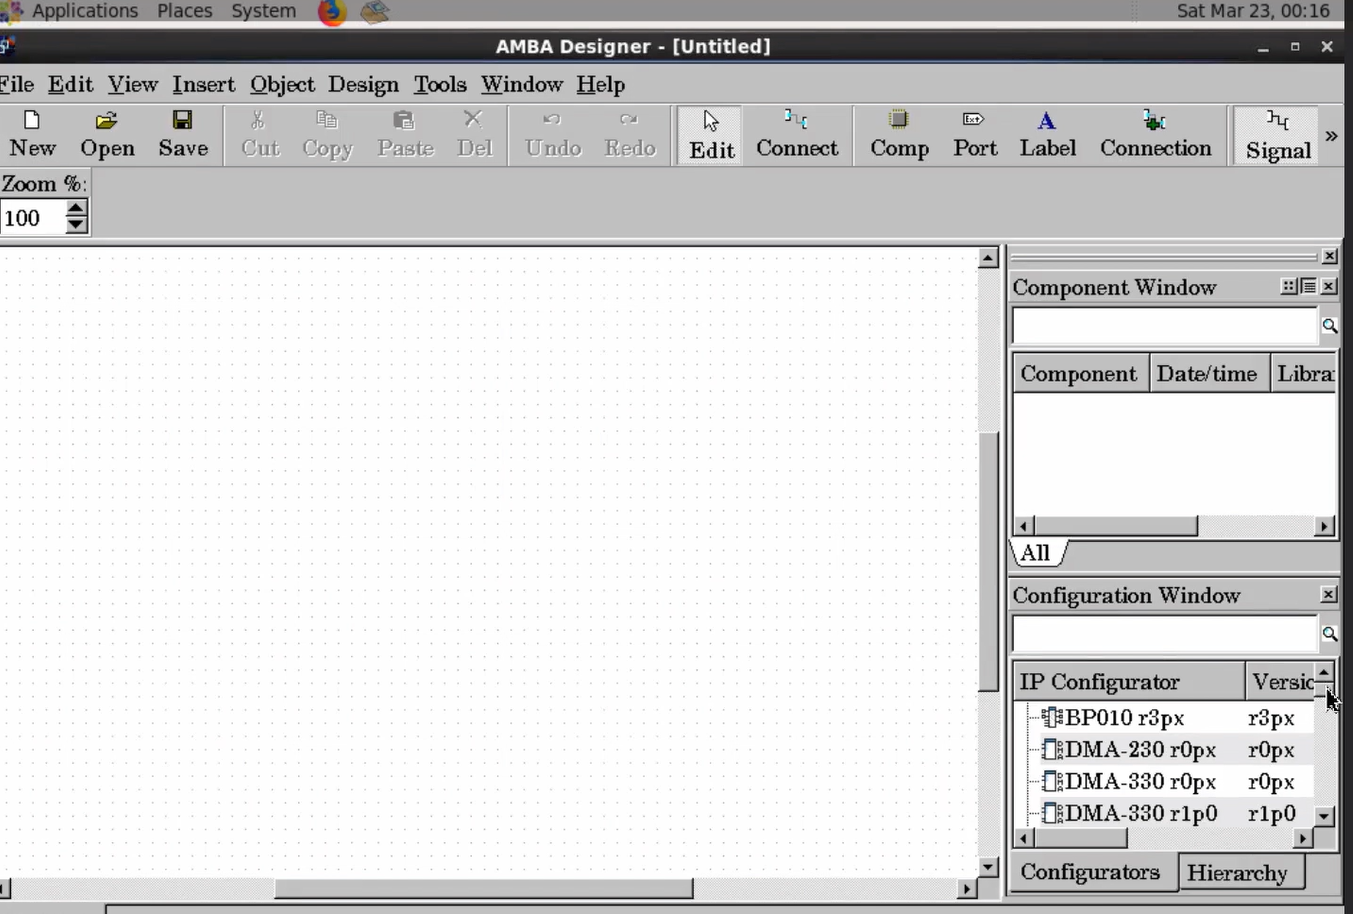Click canvas horizontal scrollbar right arrow

[x=966, y=888]
